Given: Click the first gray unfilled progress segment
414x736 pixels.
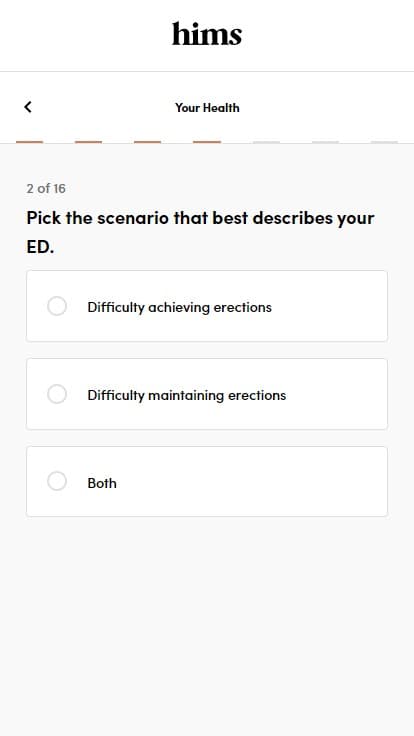Looking at the screenshot, I should tap(266, 142).
